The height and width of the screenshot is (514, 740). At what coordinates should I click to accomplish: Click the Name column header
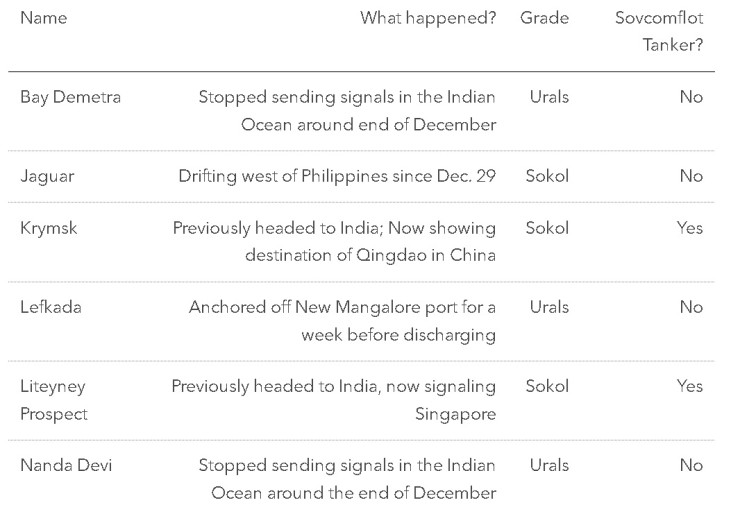pyautogui.click(x=43, y=18)
